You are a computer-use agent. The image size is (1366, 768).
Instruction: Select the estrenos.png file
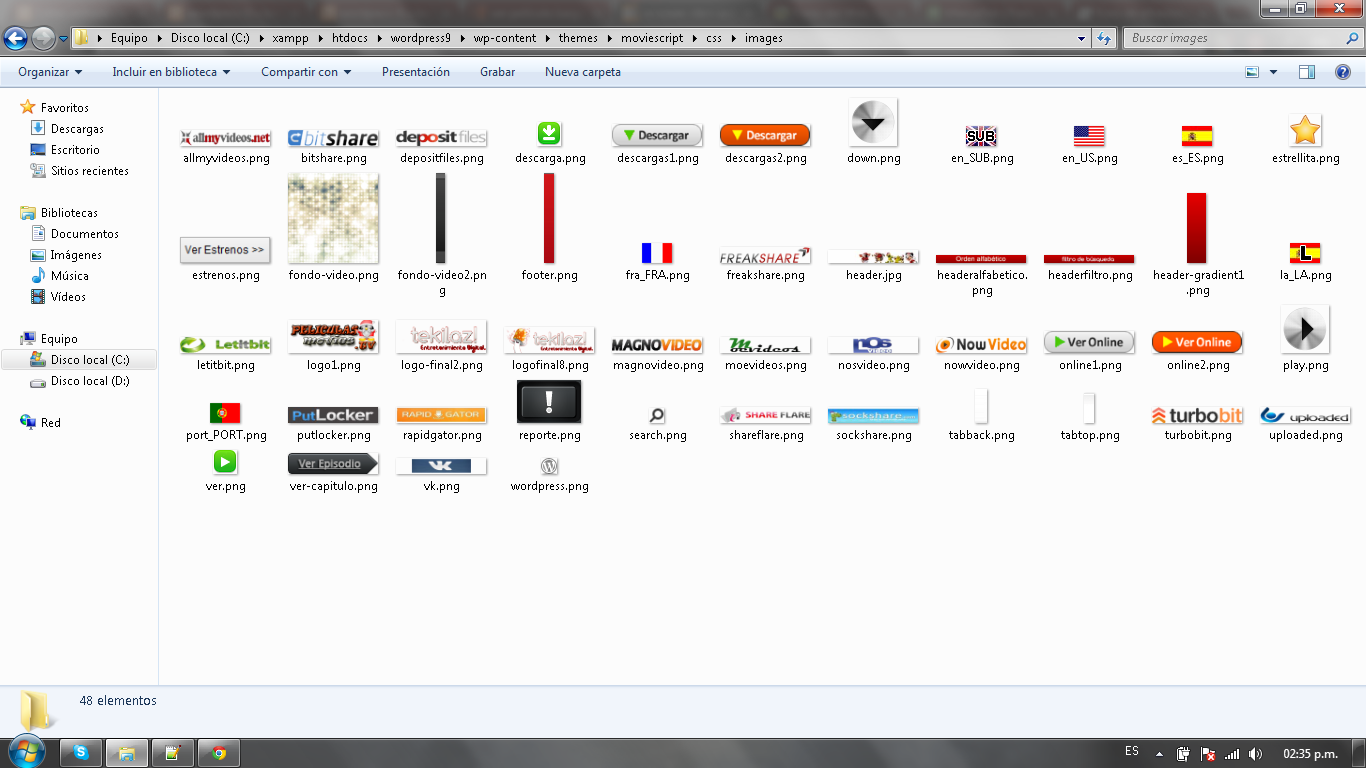point(226,250)
